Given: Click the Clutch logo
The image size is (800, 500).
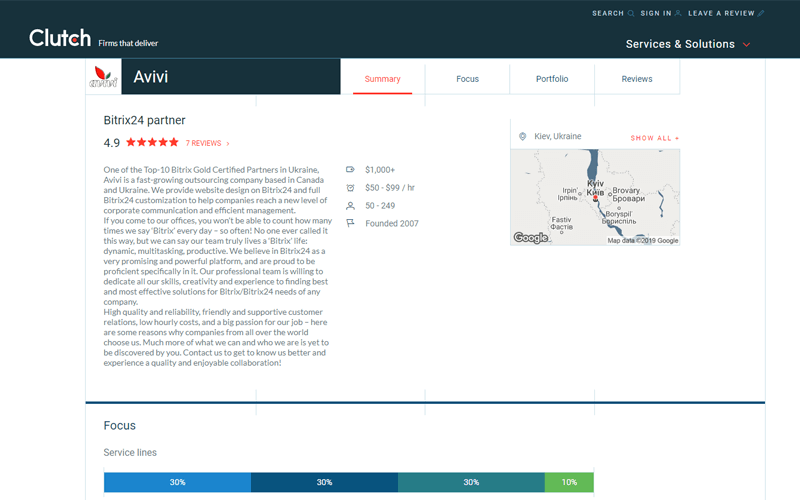Looking at the screenshot, I should tap(60, 38).
